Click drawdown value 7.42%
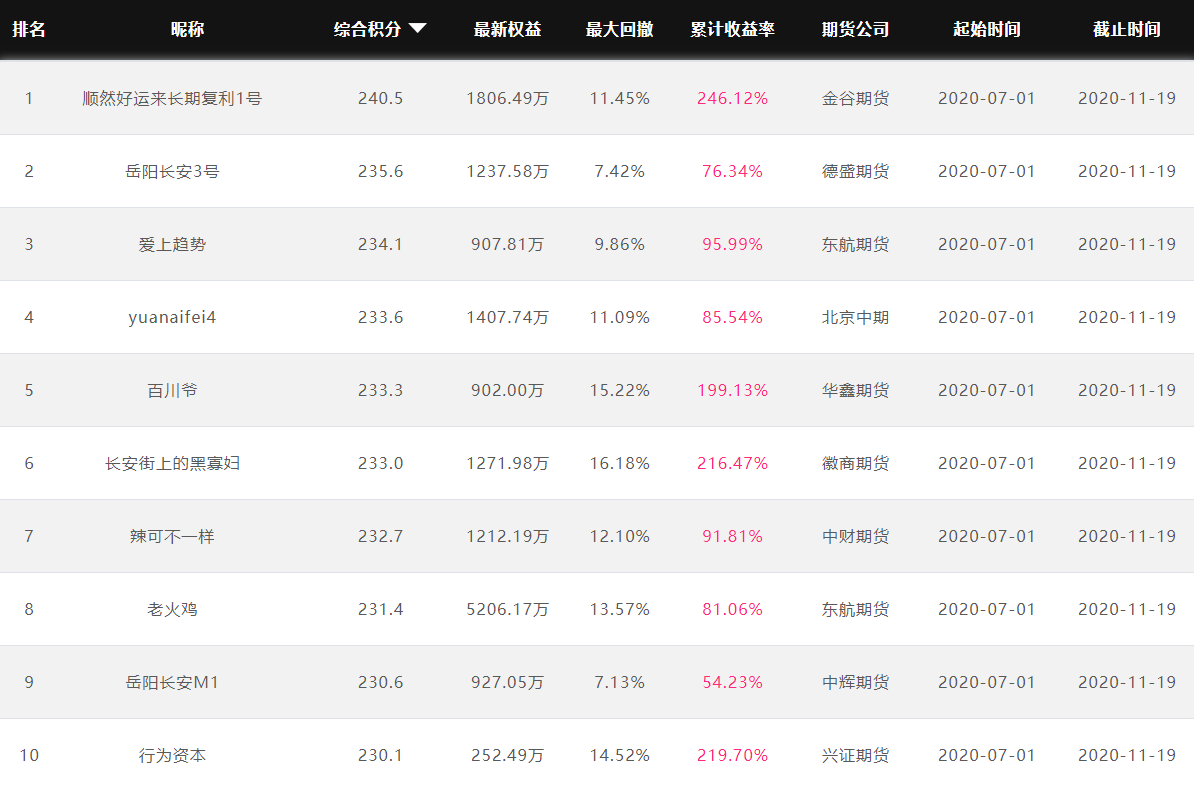1194x788 pixels. tap(620, 171)
